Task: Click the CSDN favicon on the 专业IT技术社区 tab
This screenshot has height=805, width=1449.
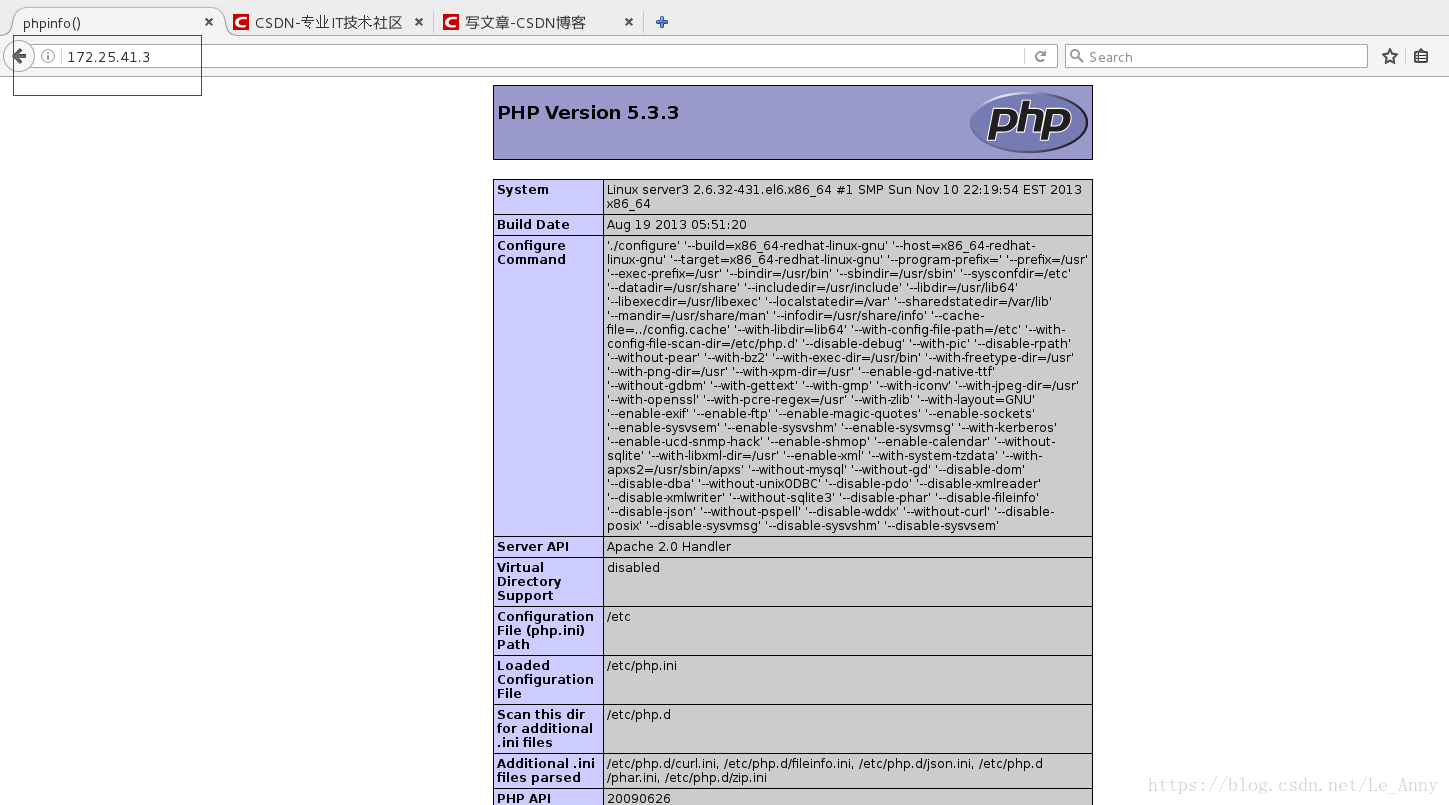Action: [x=241, y=22]
